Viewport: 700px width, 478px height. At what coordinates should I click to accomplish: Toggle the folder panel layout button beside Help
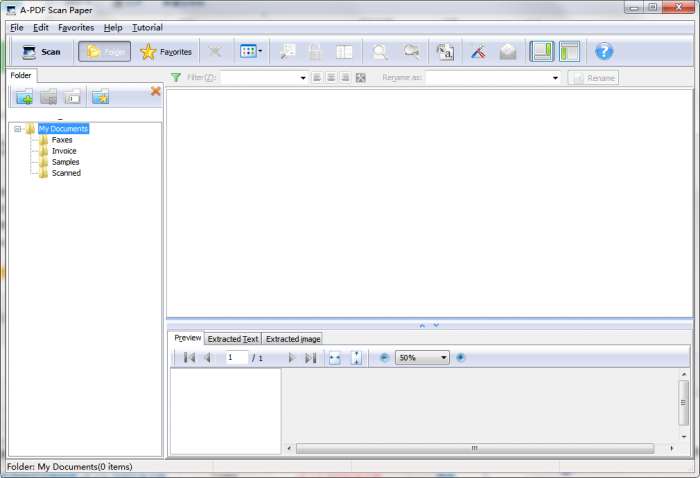tap(569, 52)
